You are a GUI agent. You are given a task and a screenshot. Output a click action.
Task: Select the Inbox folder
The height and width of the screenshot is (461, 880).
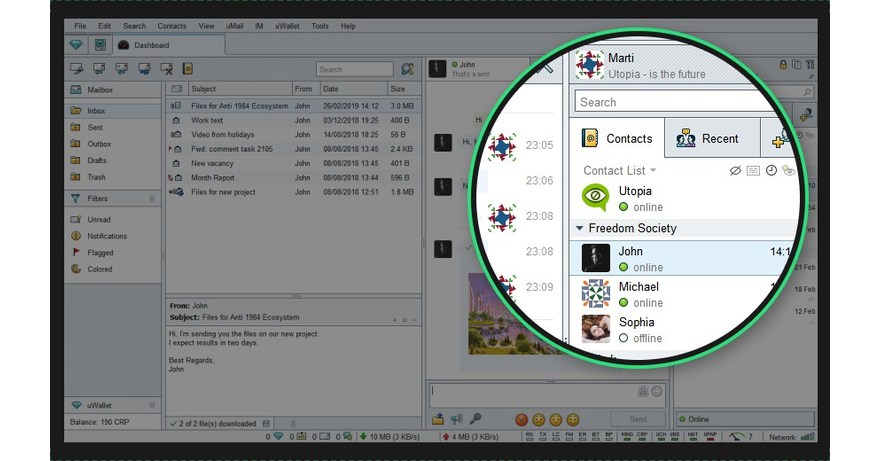point(97,111)
